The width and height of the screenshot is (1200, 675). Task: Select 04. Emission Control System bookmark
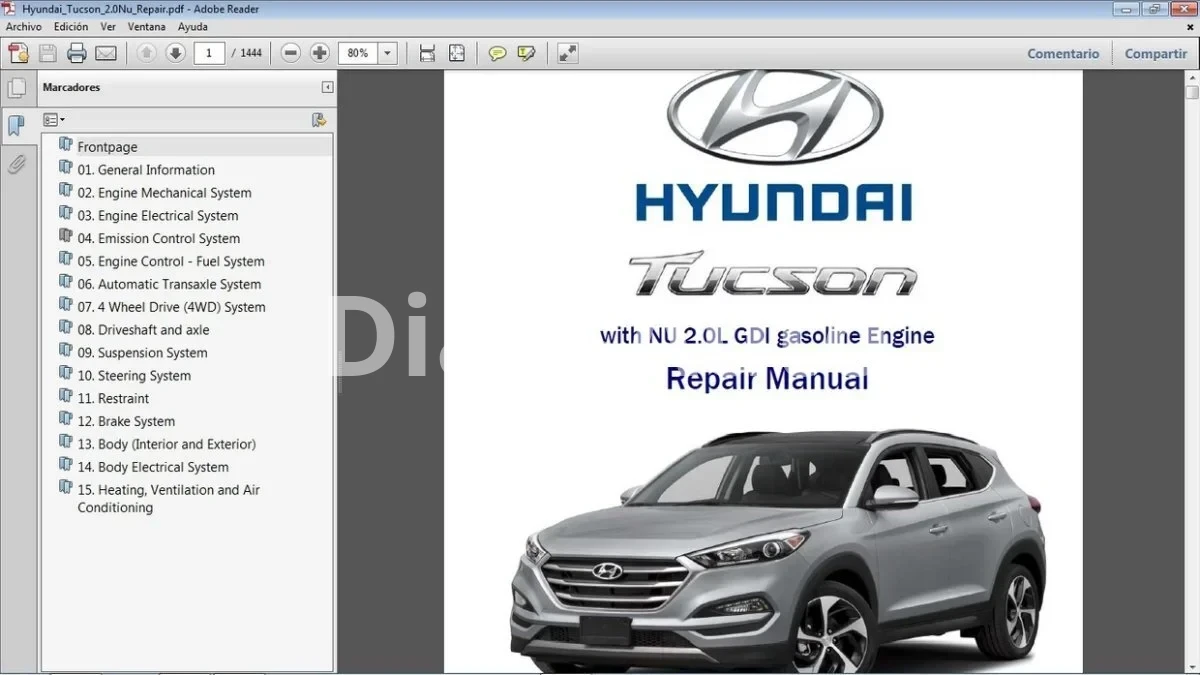[159, 239]
